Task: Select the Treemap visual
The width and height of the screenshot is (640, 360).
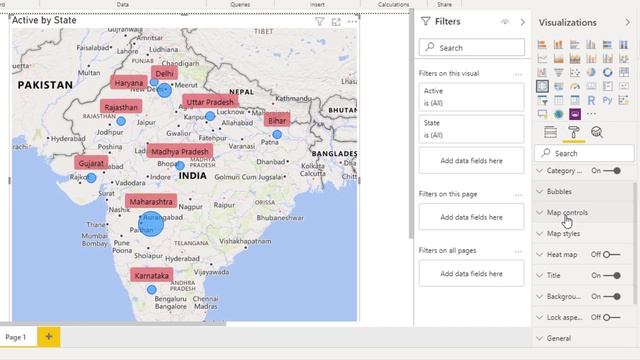Action: [624, 73]
